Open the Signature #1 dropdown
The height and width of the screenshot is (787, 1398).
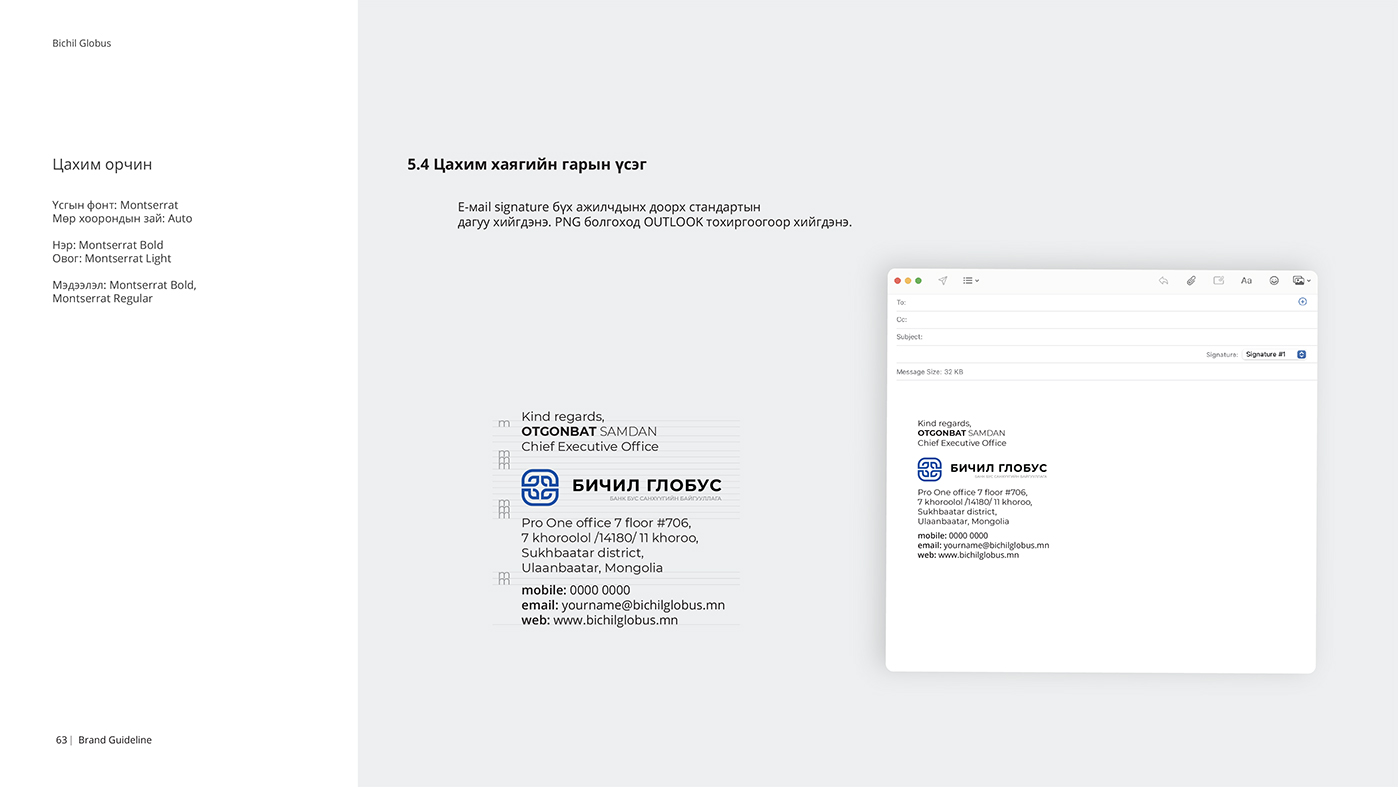(1275, 354)
